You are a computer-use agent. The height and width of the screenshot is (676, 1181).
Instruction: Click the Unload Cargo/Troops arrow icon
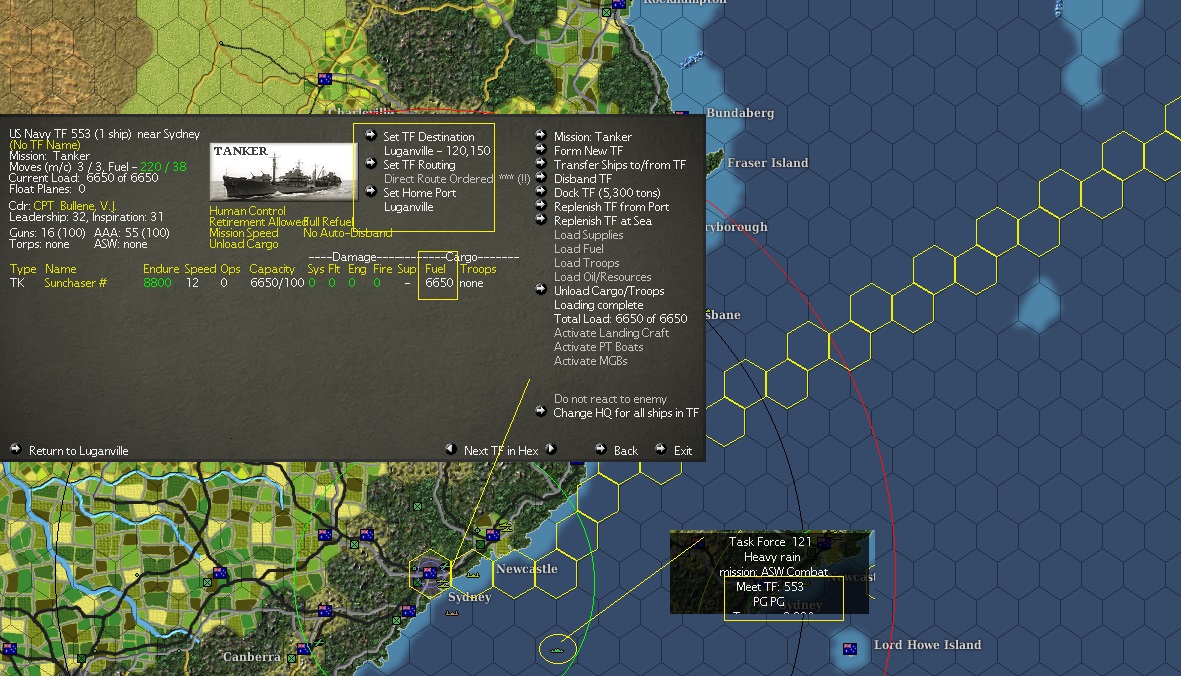coord(541,289)
